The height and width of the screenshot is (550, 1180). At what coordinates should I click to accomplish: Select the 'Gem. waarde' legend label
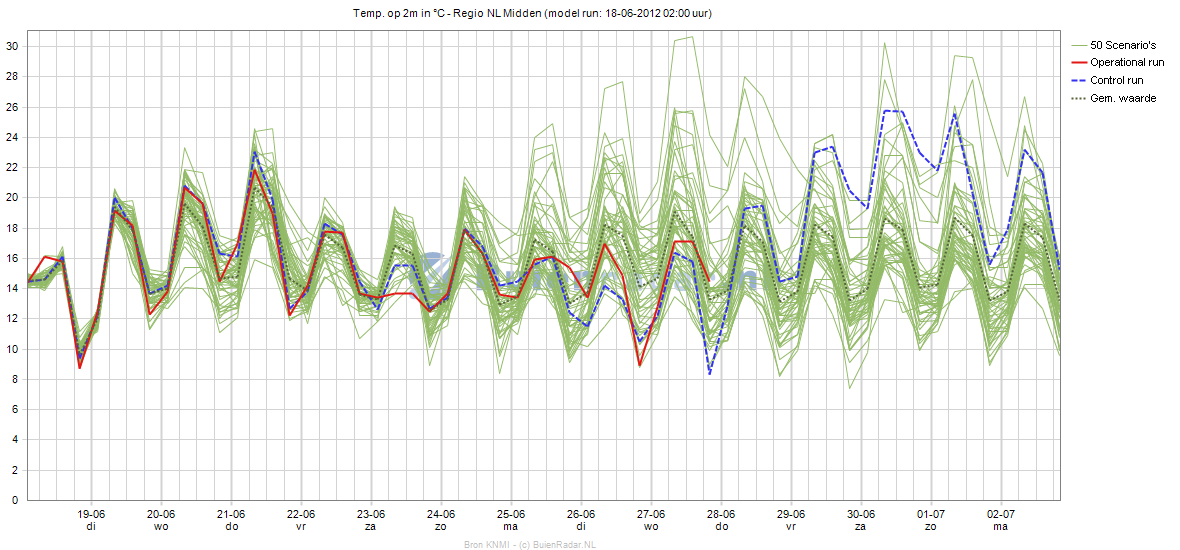(x=1123, y=99)
